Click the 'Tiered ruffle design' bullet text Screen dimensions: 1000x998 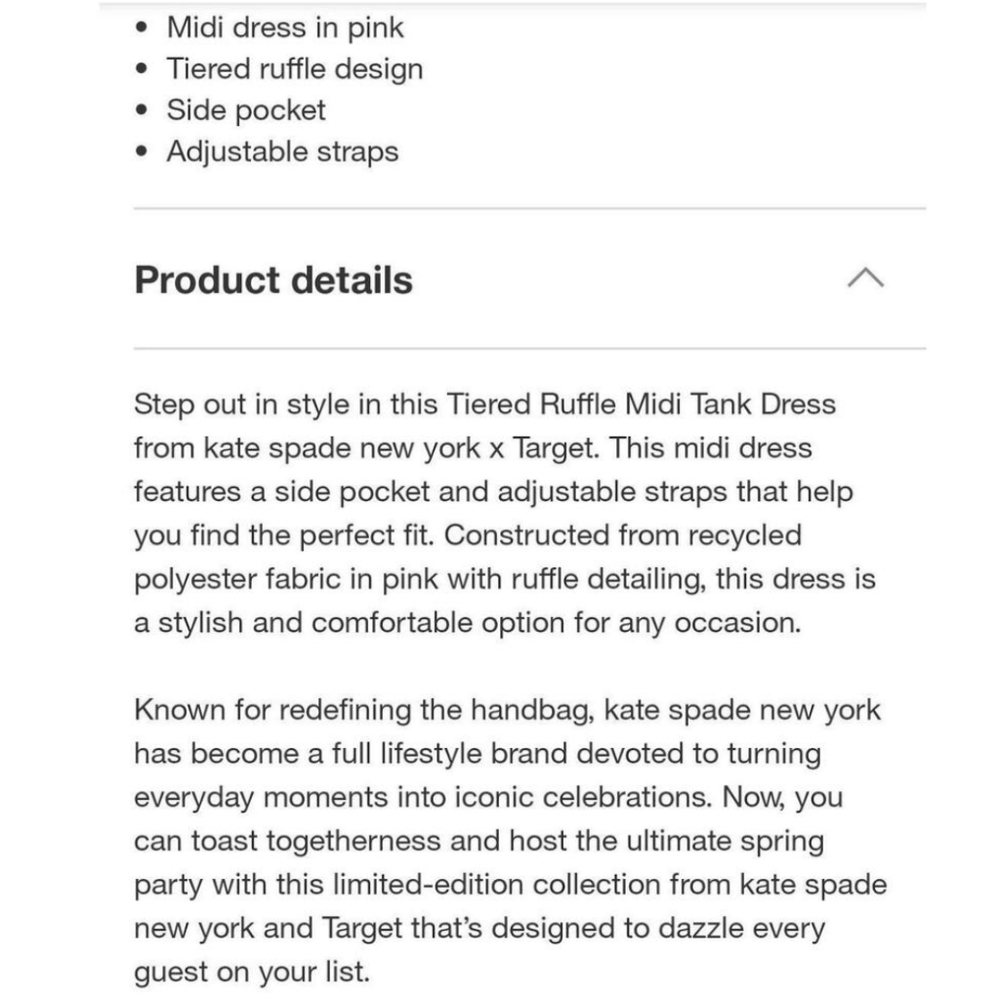point(295,70)
